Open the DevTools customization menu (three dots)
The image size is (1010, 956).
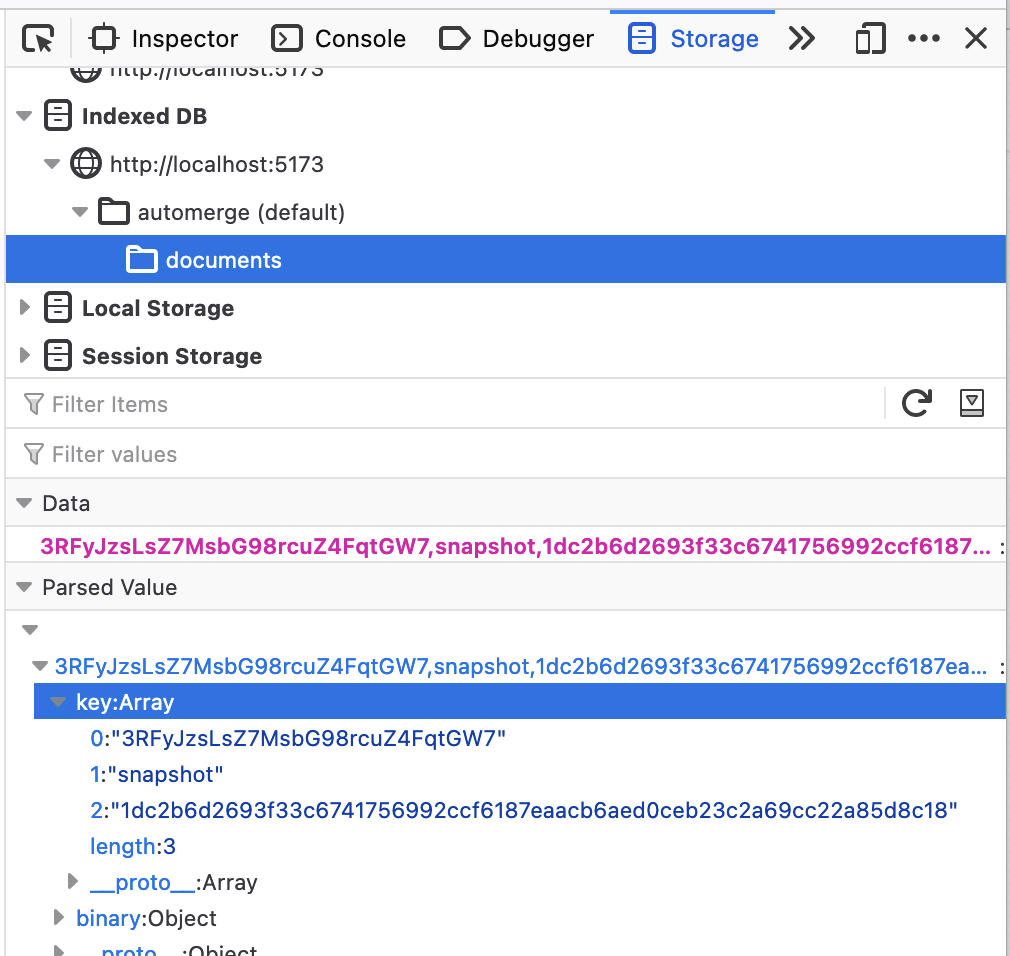923,38
